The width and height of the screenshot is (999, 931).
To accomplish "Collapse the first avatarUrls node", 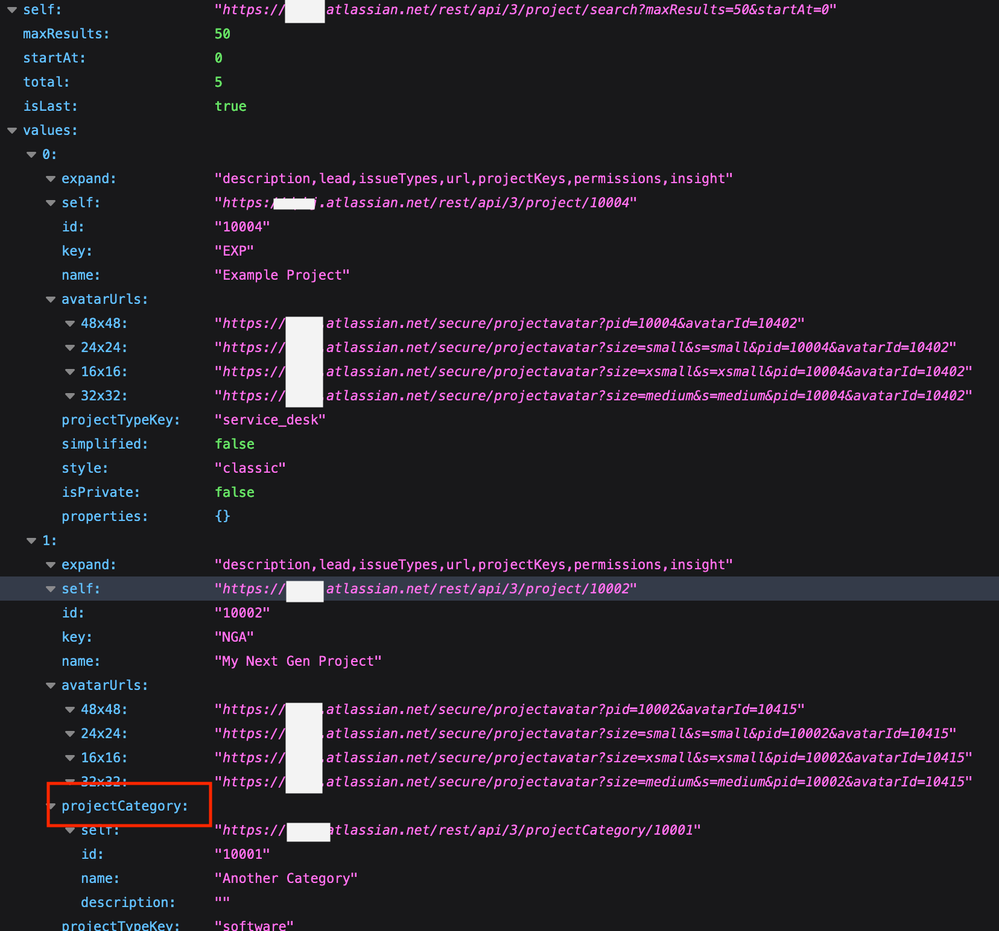I will [x=50, y=298].
